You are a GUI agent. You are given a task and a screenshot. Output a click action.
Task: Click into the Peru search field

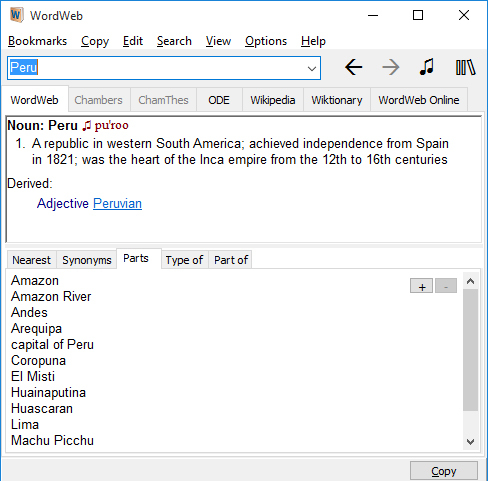[x=164, y=68]
